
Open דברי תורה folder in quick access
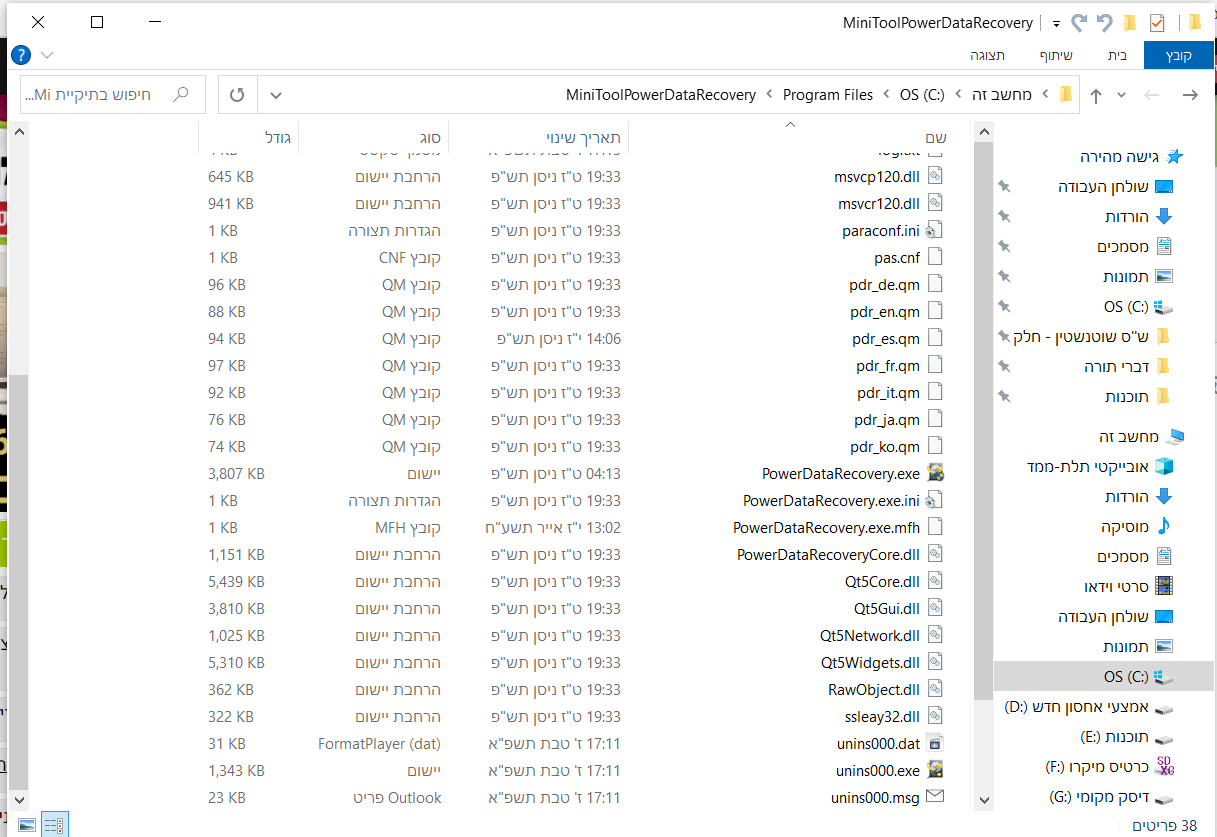(x=1127, y=367)
